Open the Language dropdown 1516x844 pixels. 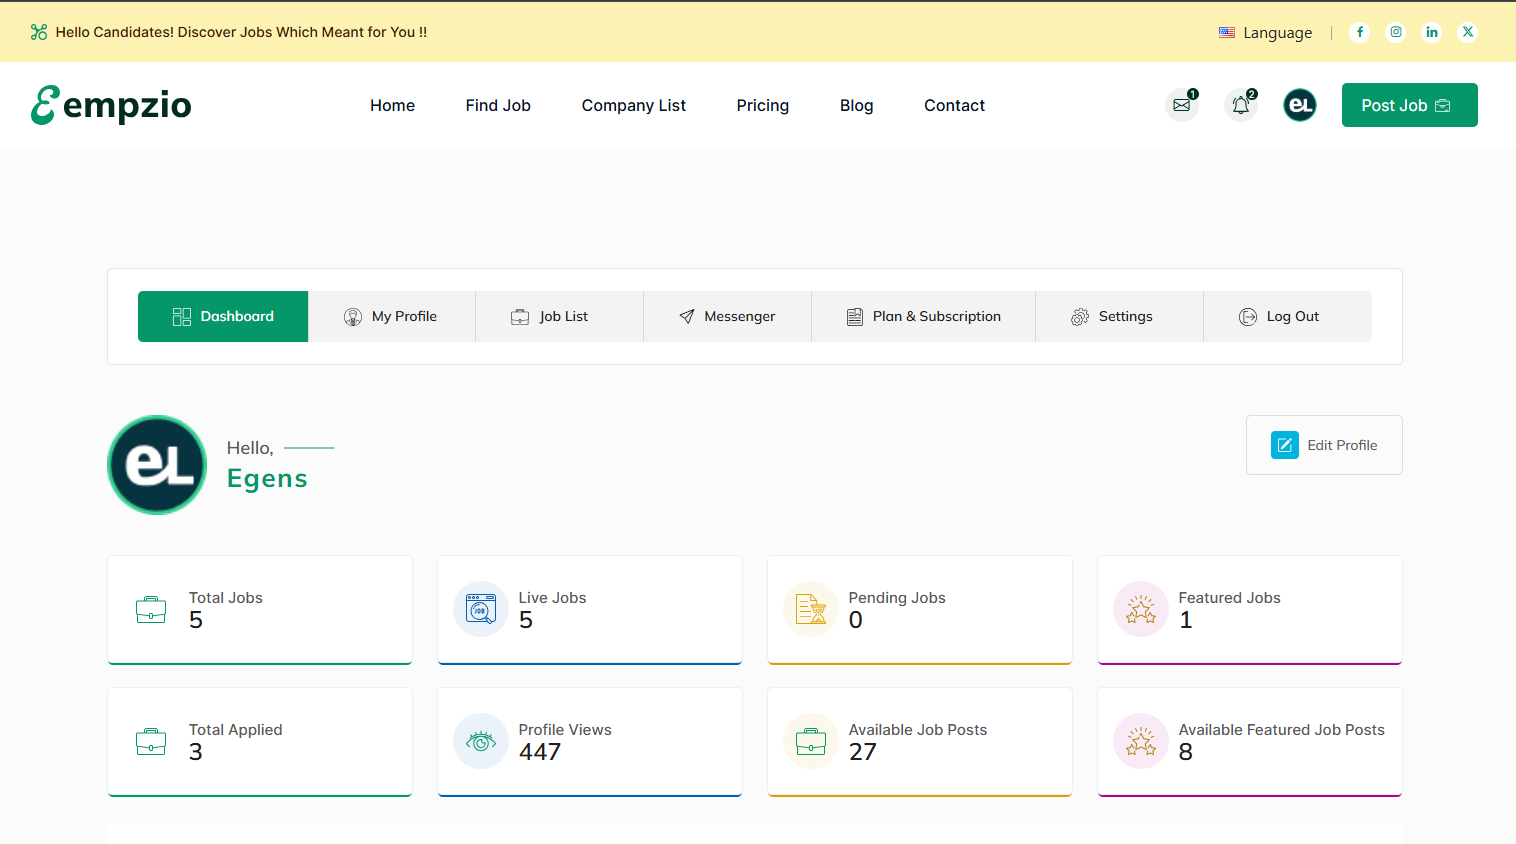(x=1266, y=33)
